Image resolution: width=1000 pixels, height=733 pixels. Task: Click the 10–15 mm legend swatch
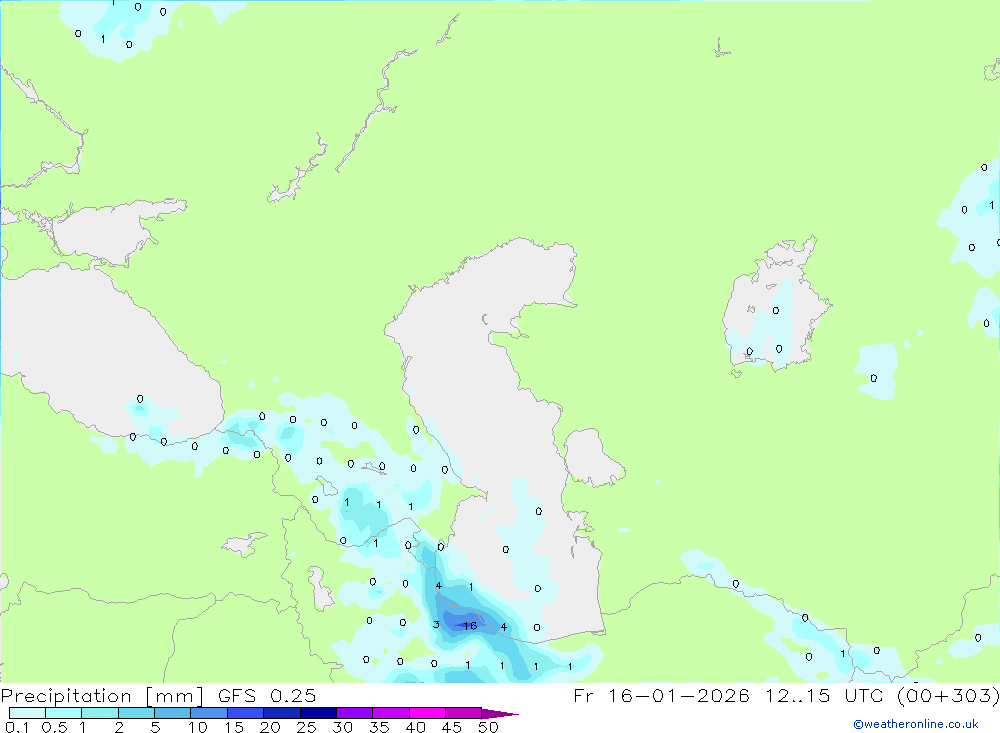[209, 713]
